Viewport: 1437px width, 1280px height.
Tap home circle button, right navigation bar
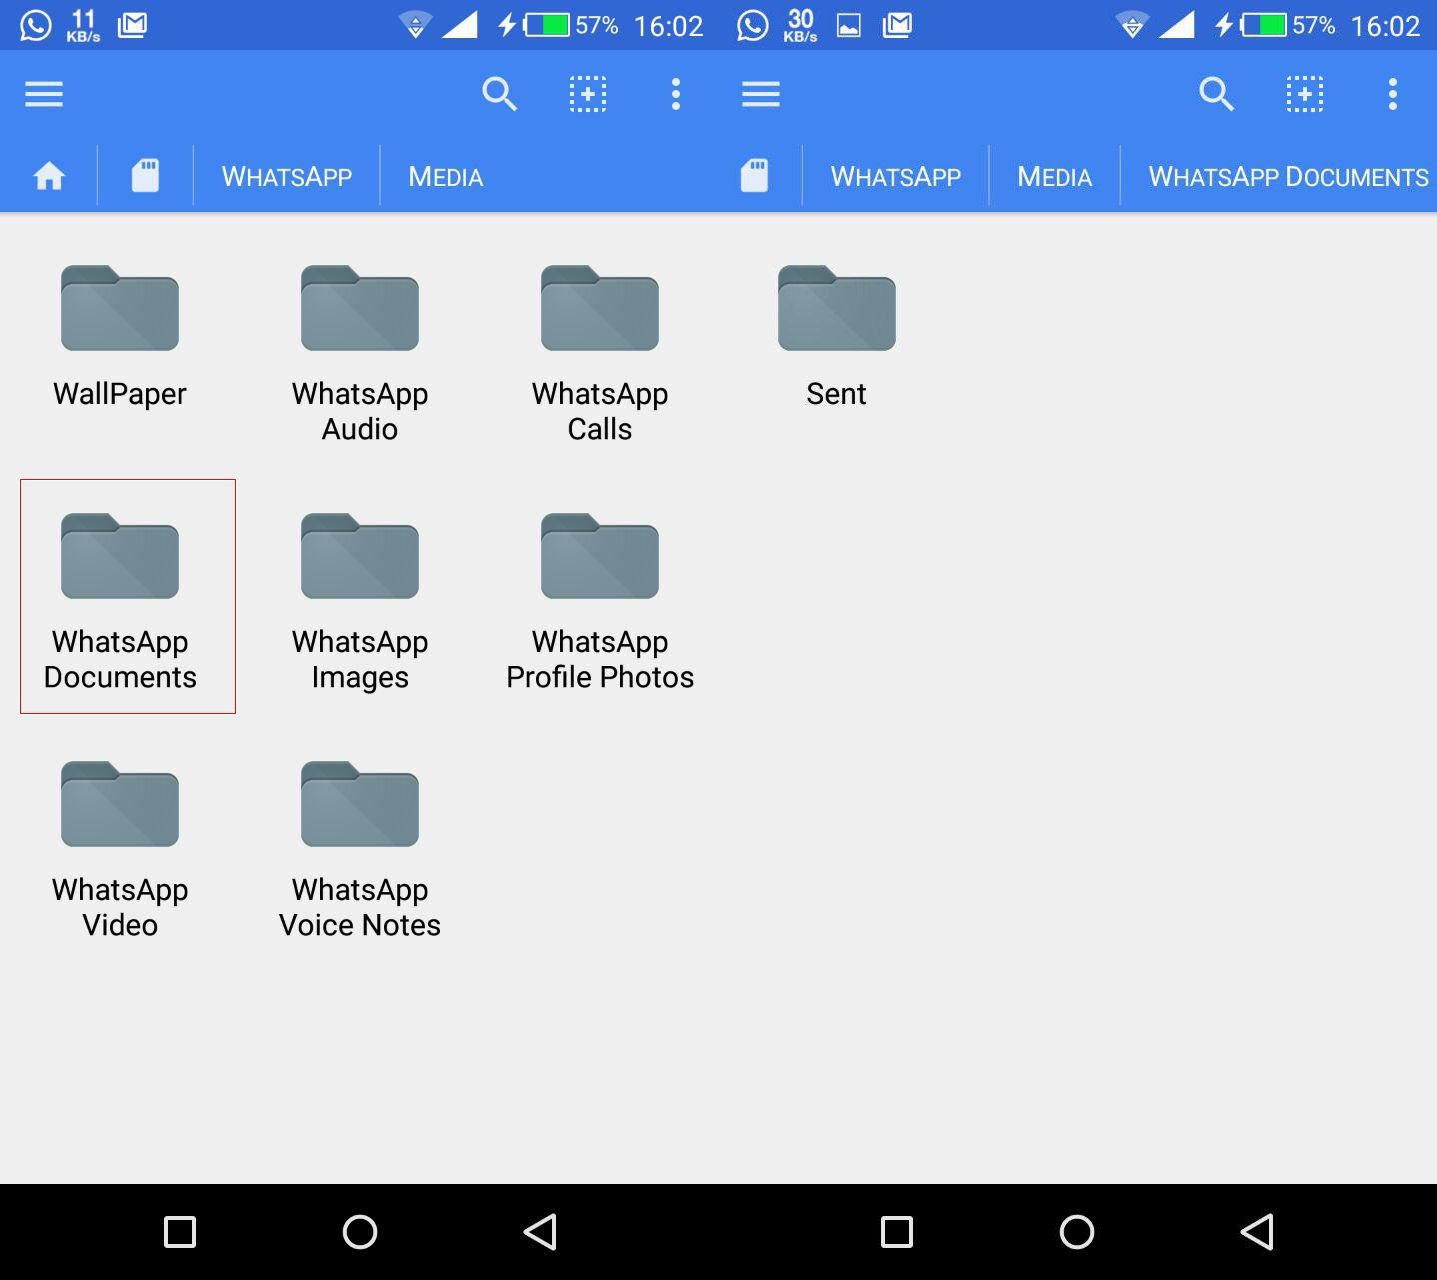coord(1077,1232)
